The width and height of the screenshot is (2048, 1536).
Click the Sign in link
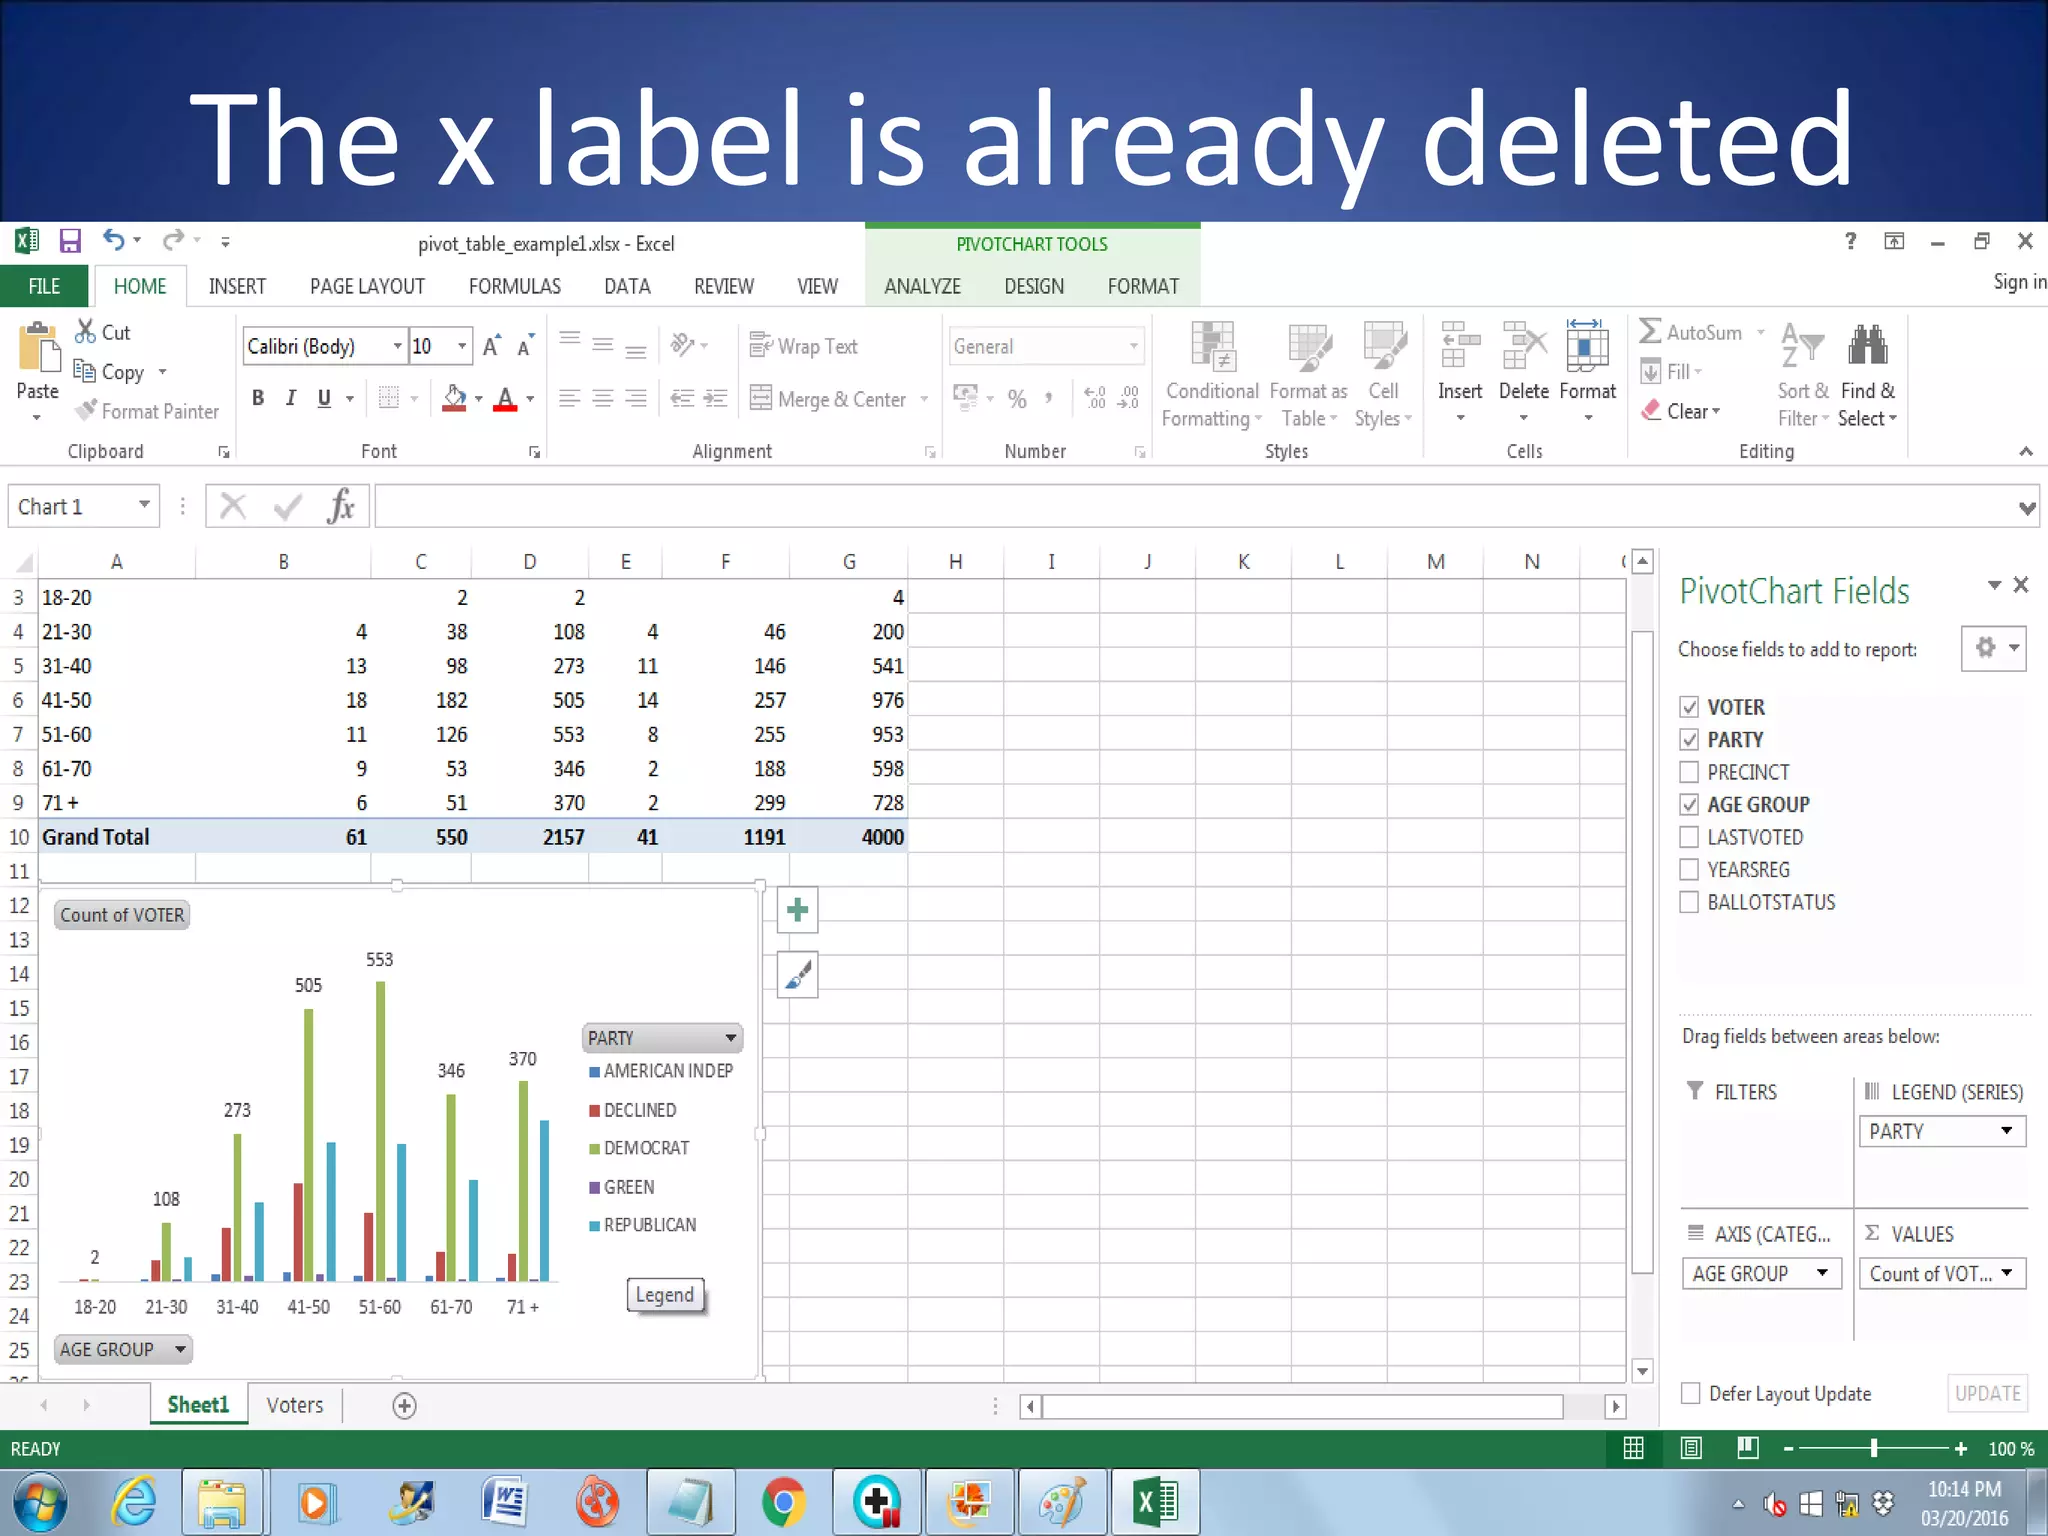(x=2019, y=282)
